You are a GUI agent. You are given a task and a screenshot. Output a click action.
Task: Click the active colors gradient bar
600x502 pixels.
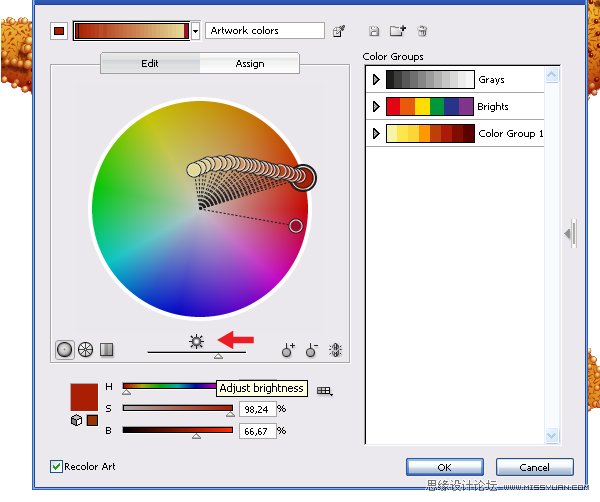point(132,31)
